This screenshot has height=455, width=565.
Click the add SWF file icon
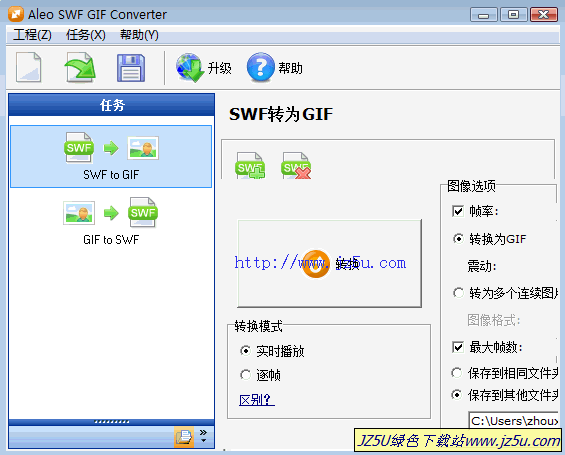coord(250,165)
